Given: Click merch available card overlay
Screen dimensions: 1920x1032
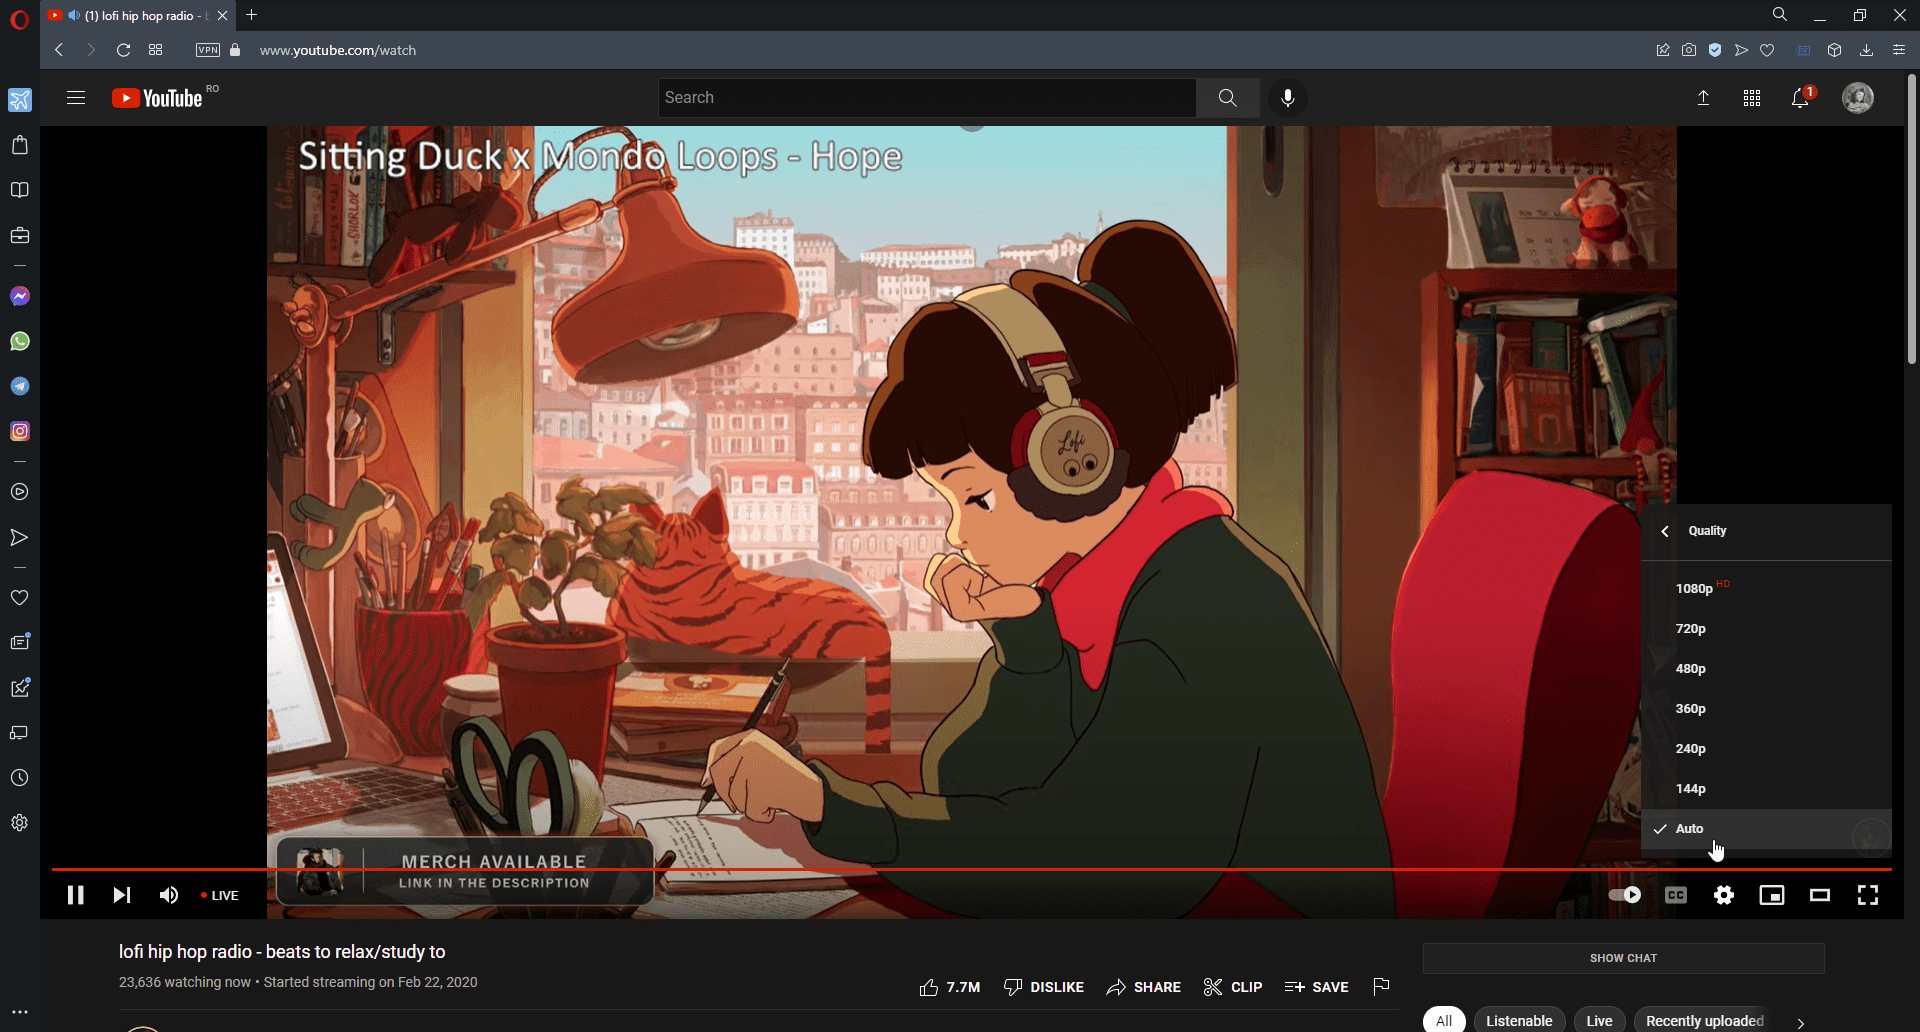Looking at the screenshot, I should pos(465,871).
